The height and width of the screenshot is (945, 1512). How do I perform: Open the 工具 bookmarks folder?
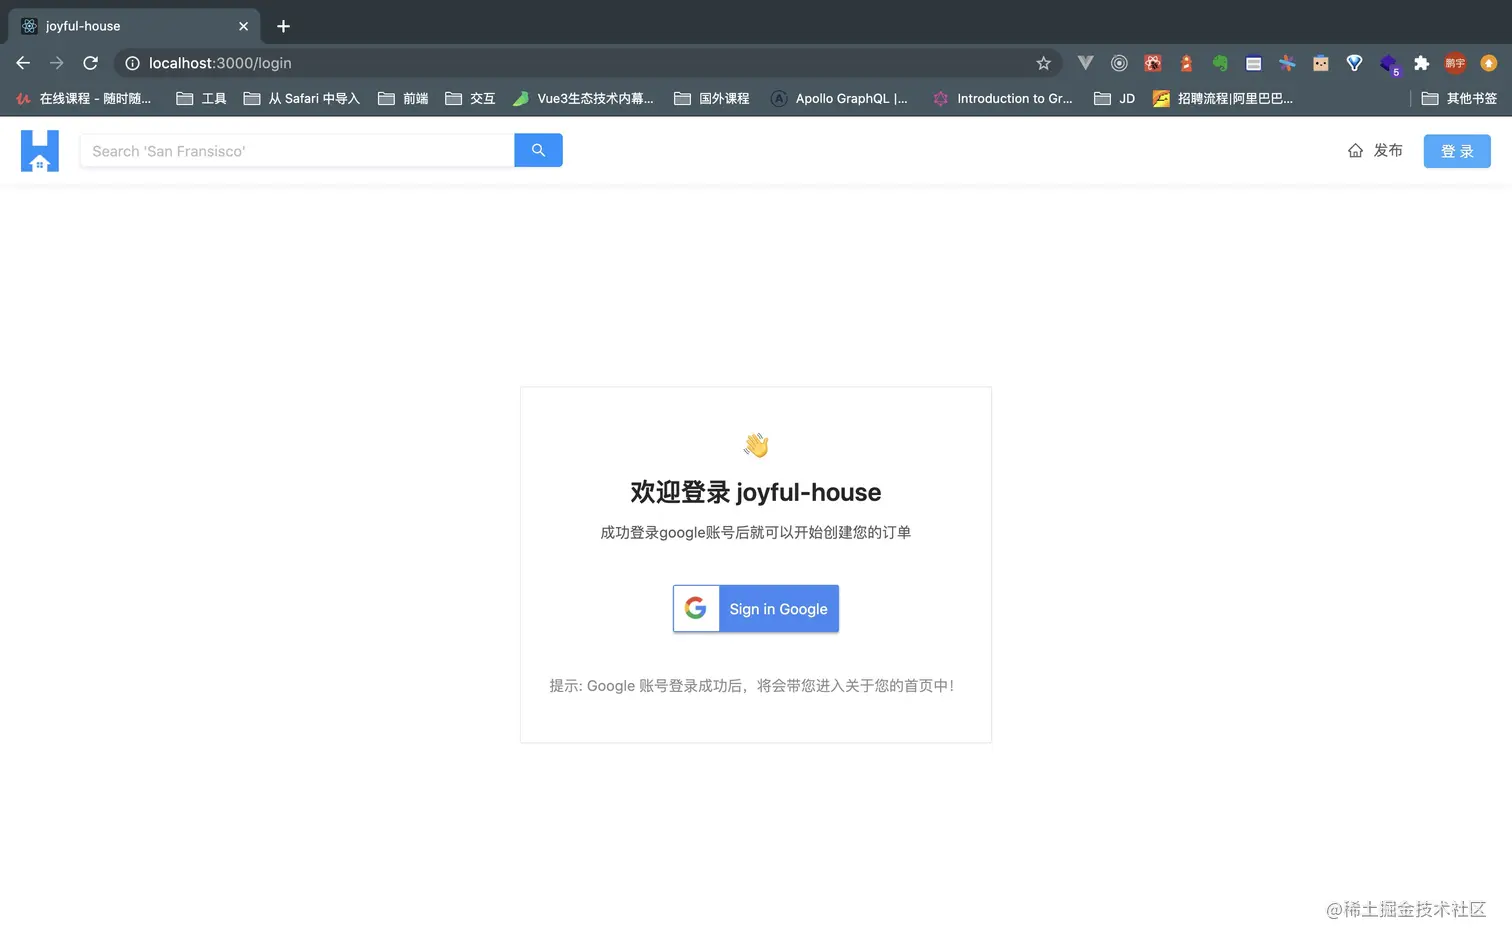[x=201, y=98]
